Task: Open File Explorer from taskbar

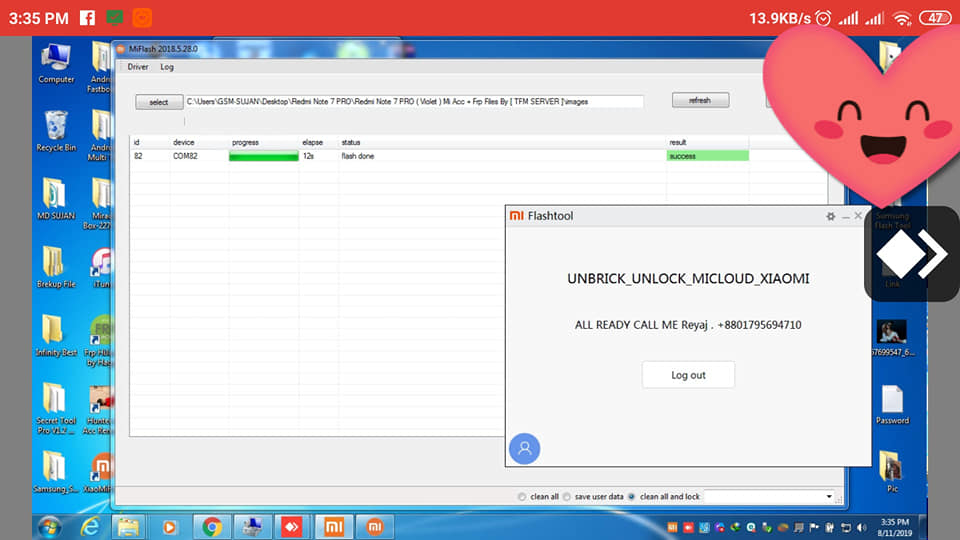Action: coord(128,527)
